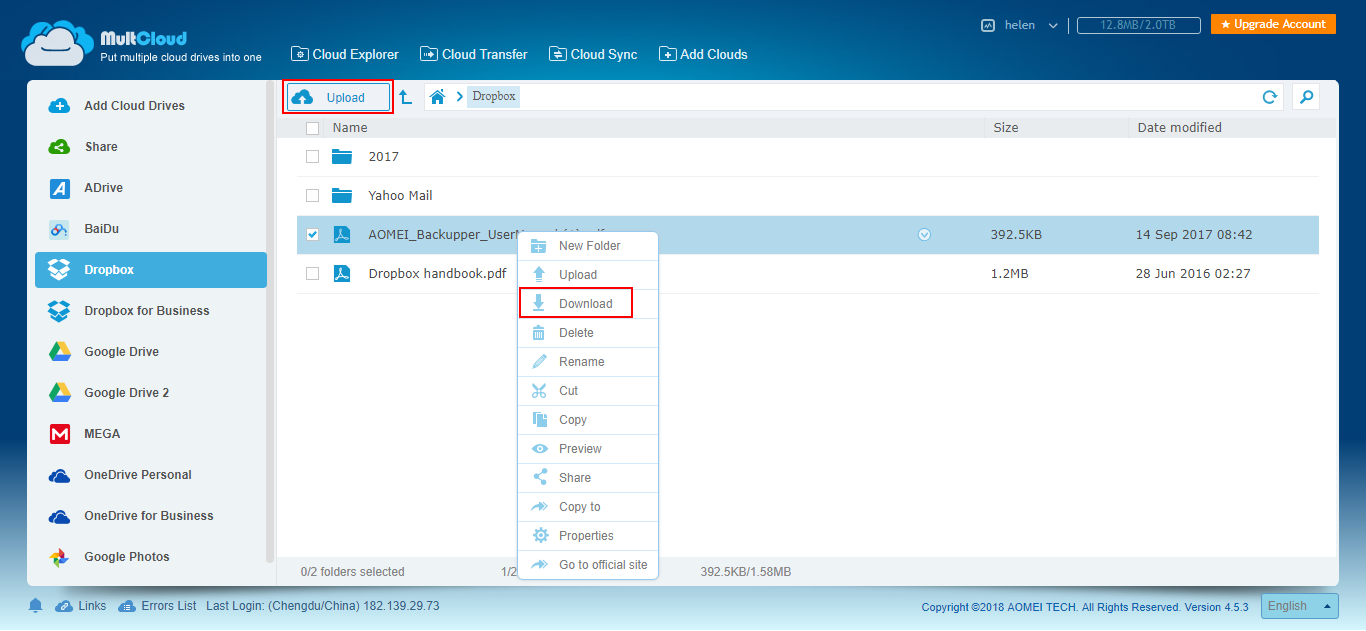Choose Rename from the context menu
The image size is (1366, 631).
point(588,362)
